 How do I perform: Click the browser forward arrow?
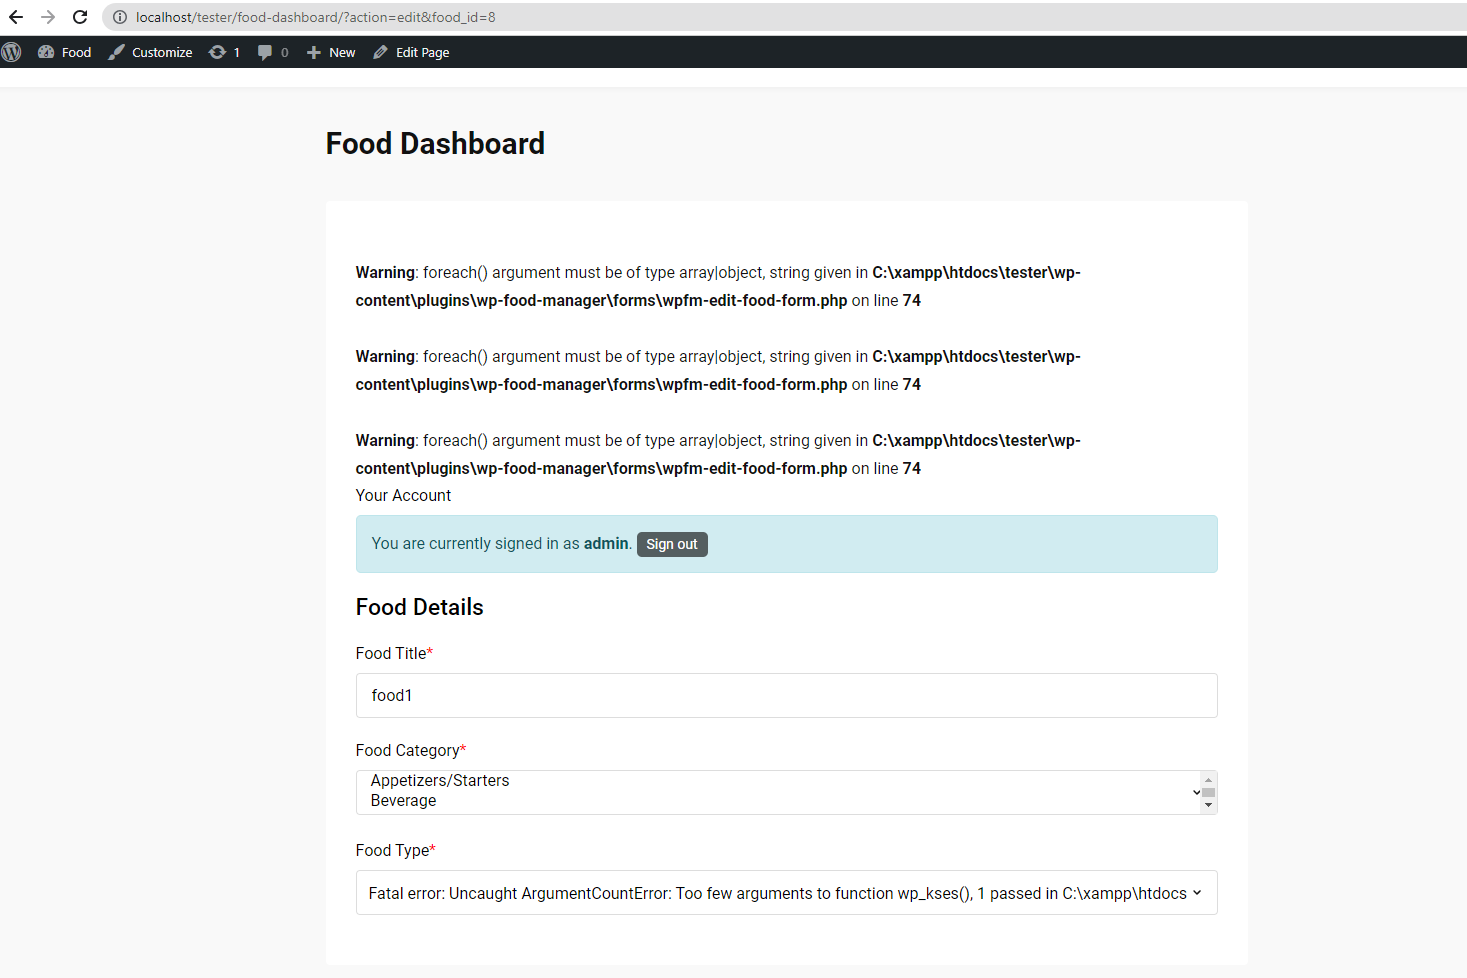[47, 17]
